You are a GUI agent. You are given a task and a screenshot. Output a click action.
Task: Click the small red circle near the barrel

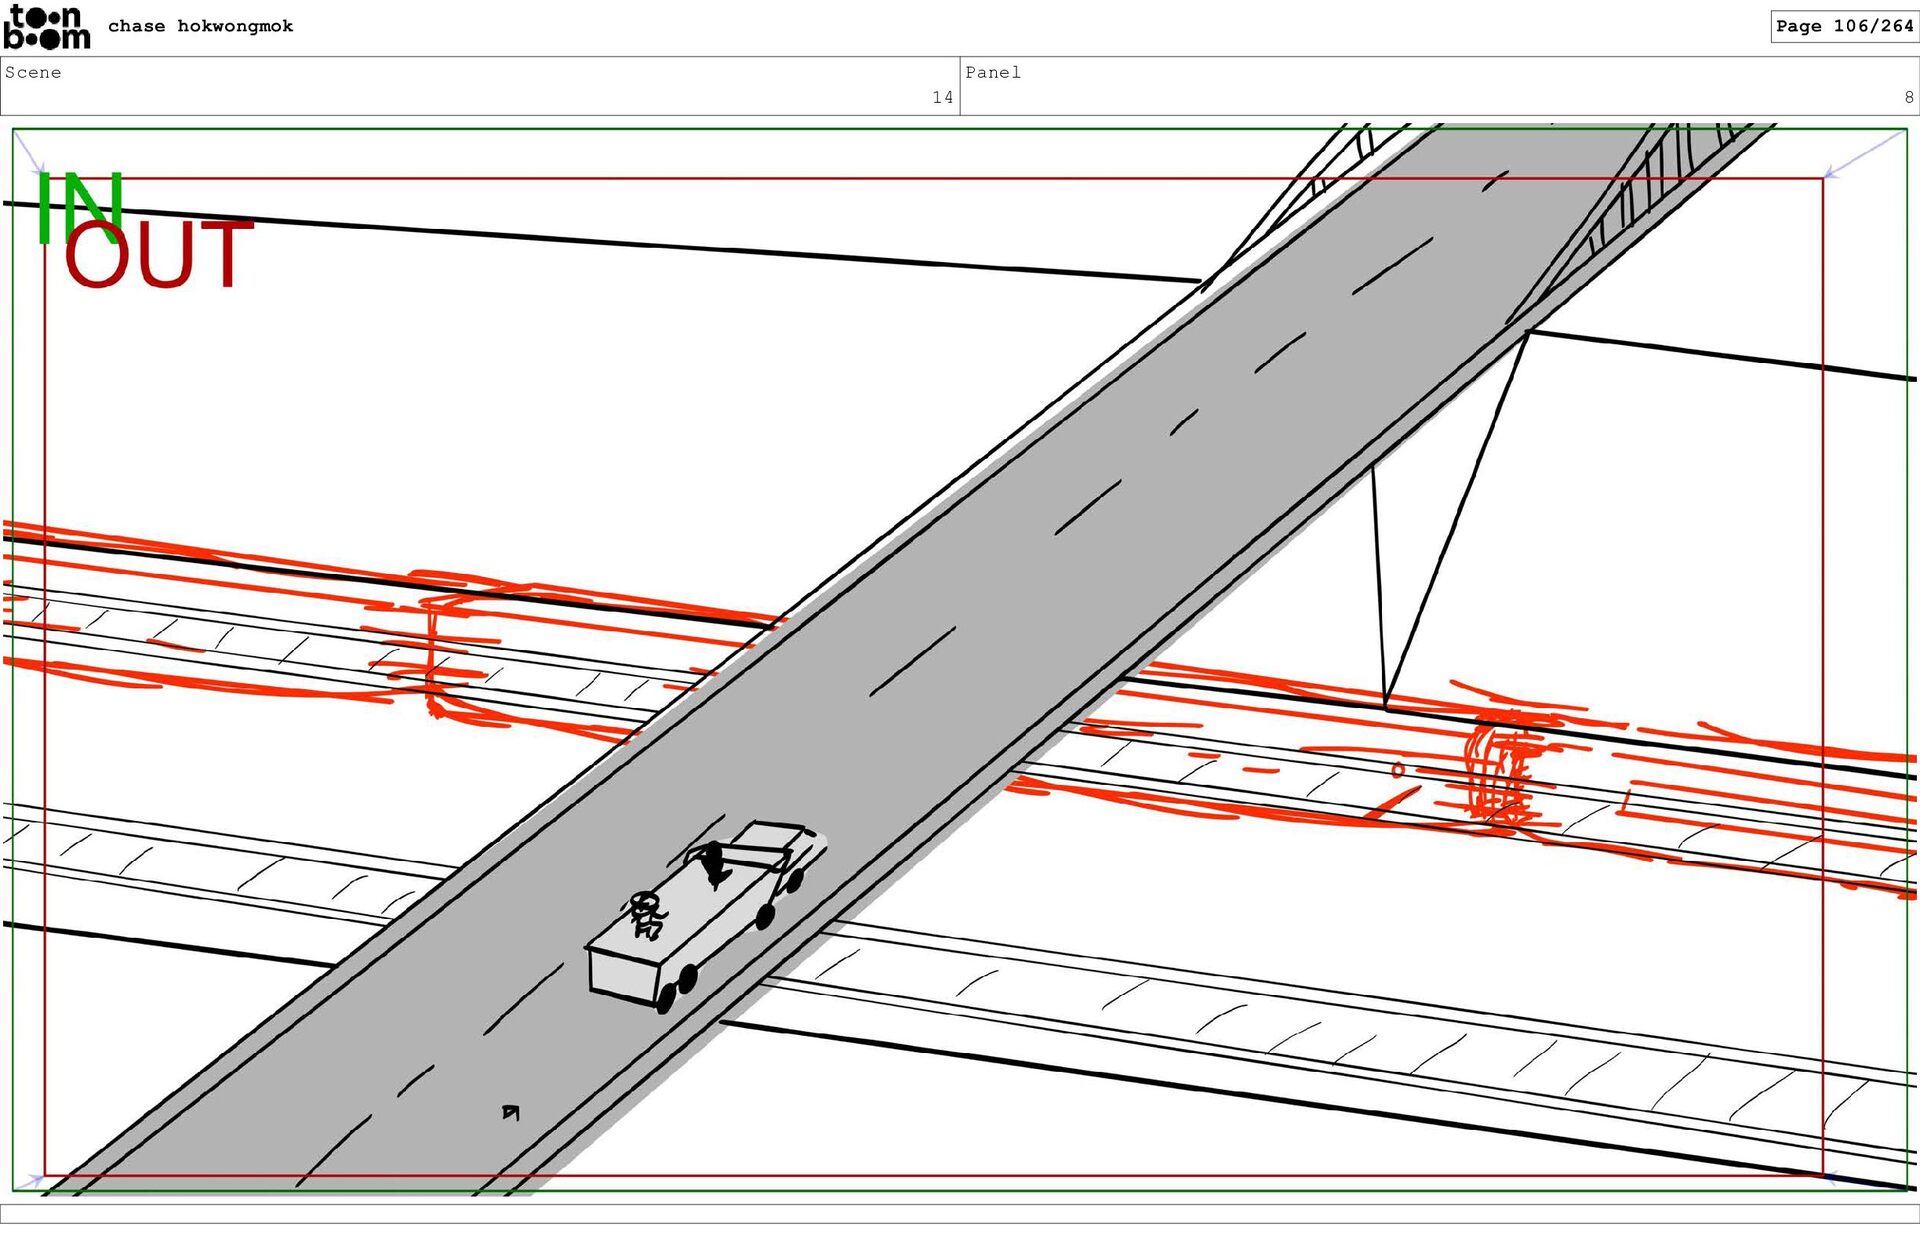1398,769
